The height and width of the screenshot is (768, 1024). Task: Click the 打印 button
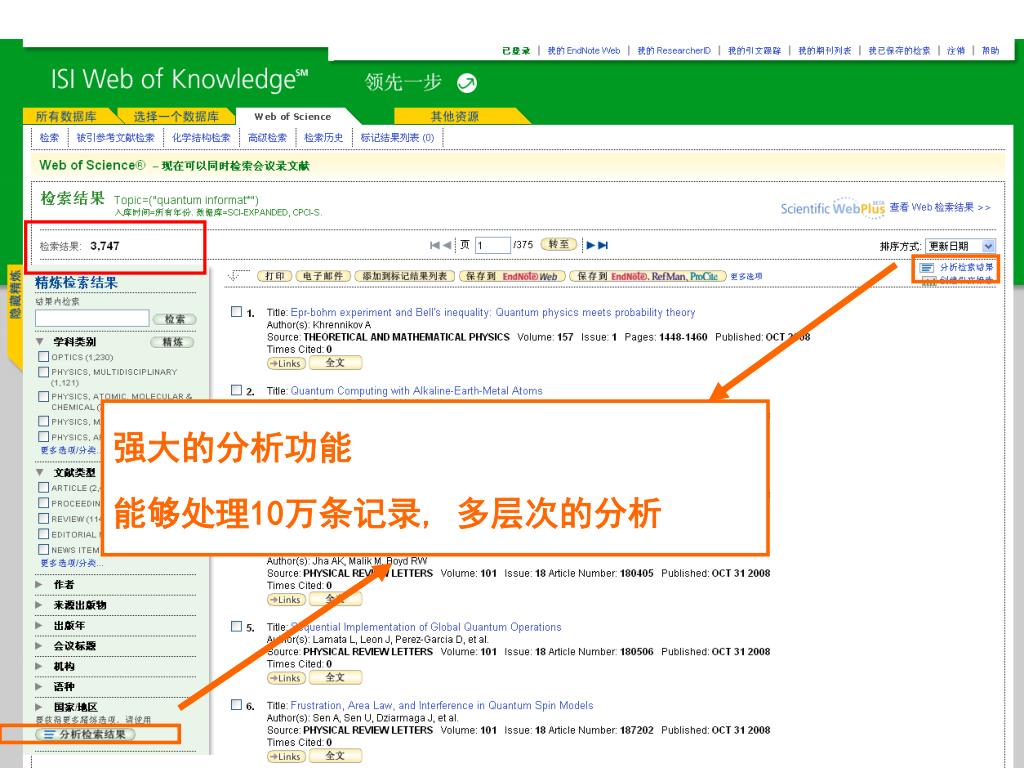274,276
